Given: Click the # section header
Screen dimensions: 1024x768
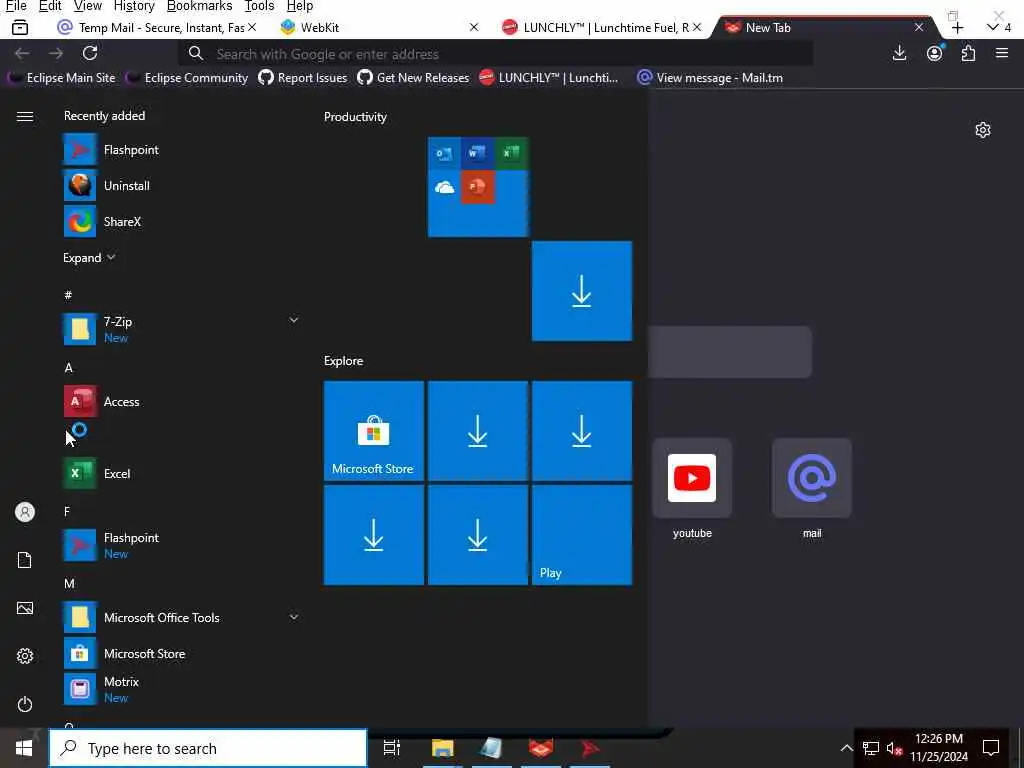Looking at the screenshot, I should click(68, 295).
